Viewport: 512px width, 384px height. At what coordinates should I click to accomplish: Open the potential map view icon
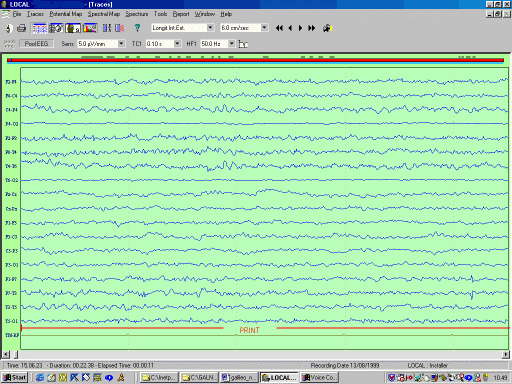[x=56, y=28]
